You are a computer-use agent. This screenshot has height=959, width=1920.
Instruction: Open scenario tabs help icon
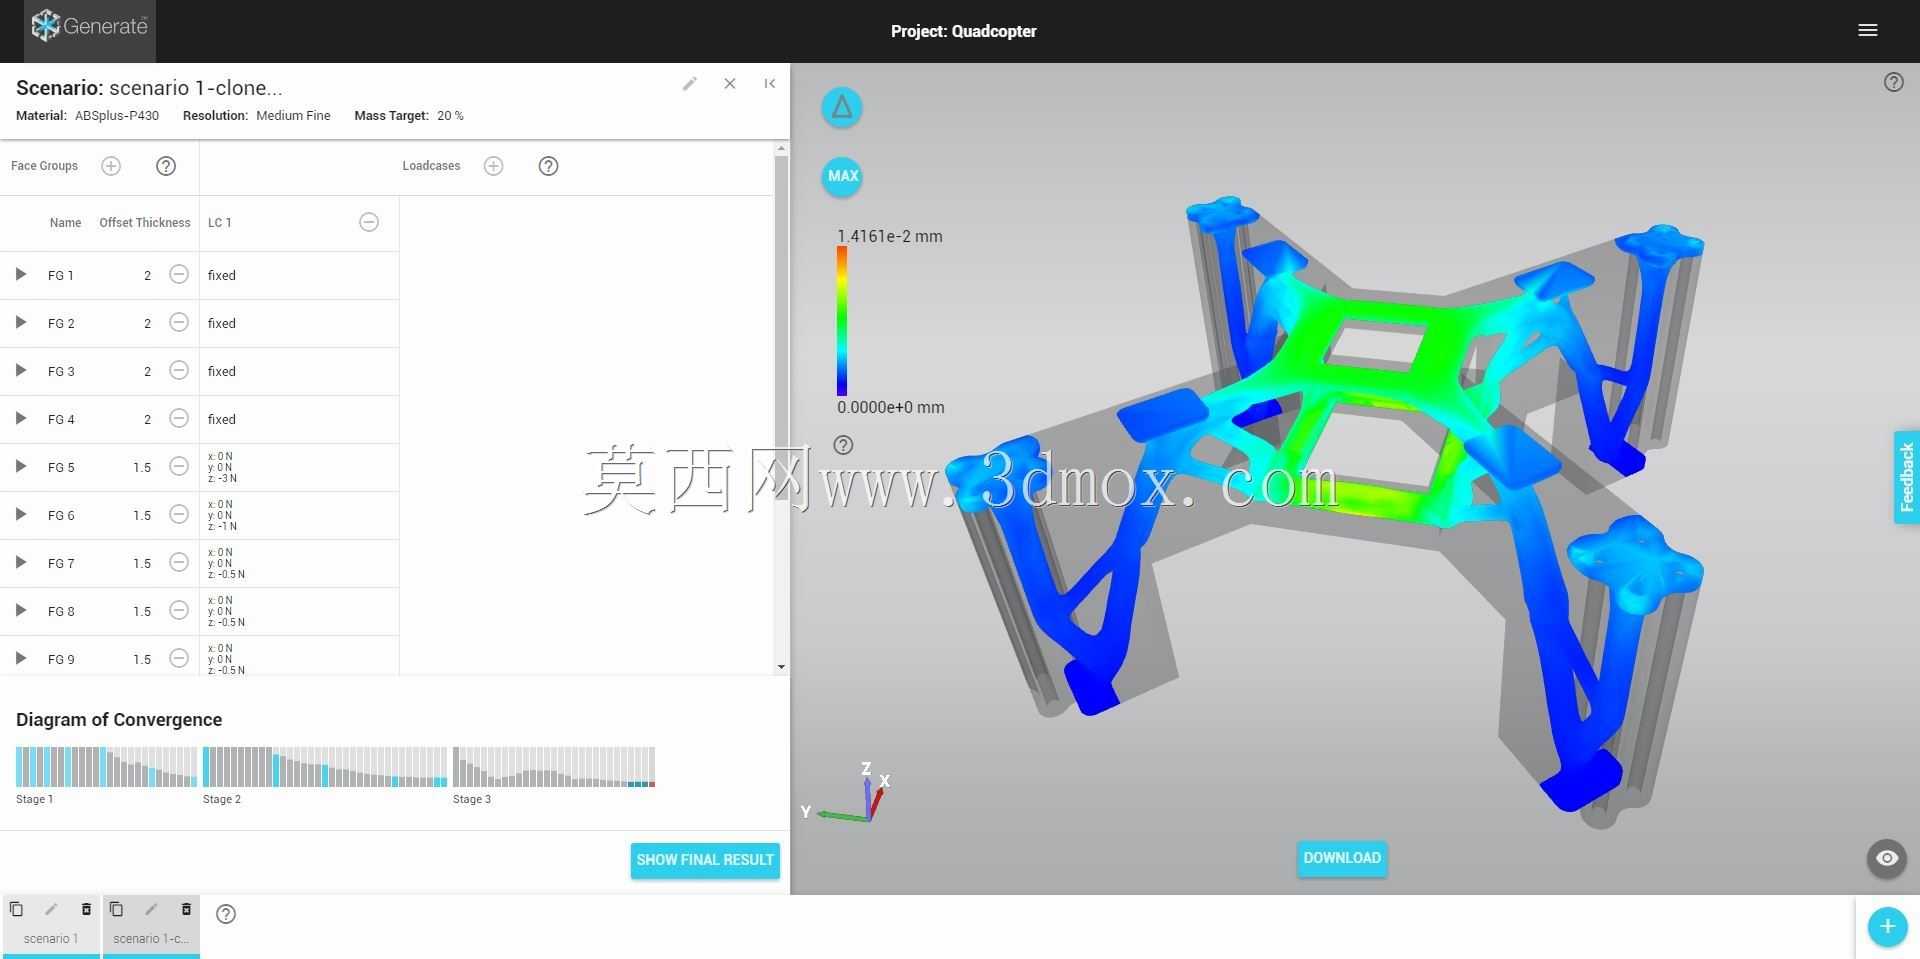coord(226,914)
